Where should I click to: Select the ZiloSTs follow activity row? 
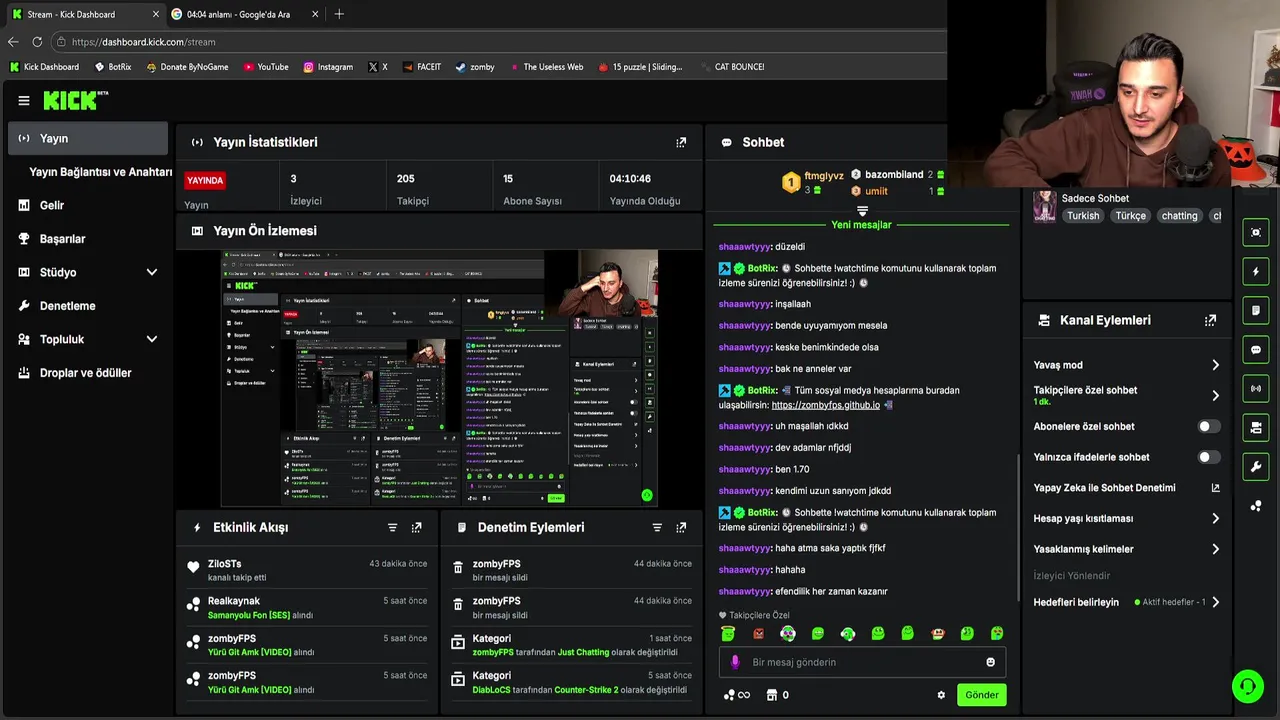307,570
